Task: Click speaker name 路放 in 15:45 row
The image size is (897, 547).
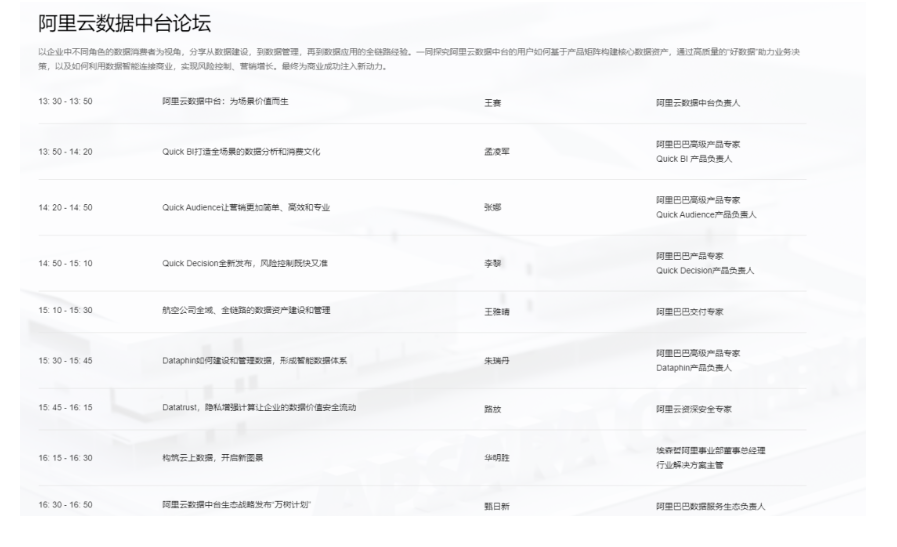Action: 493,409
